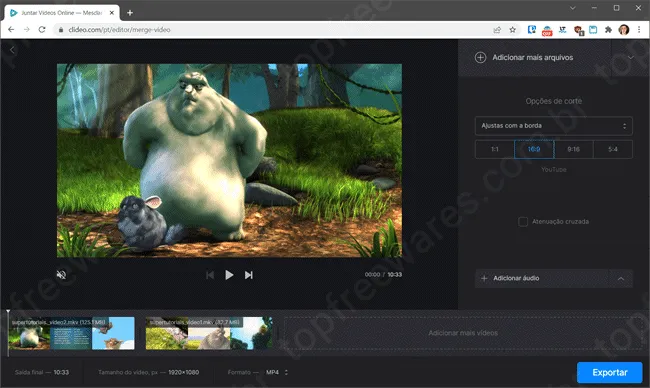Click the Adicionar mais vídeos drop area
The image size is (650, 388).
[463, 333]
